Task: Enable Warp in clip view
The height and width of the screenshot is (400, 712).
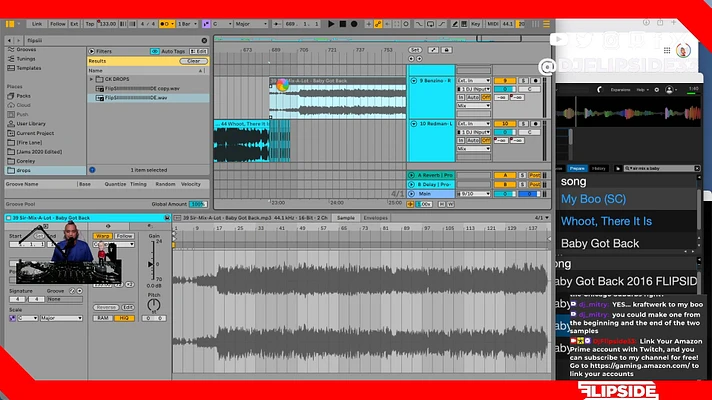Action: click(x=103, y=236)
